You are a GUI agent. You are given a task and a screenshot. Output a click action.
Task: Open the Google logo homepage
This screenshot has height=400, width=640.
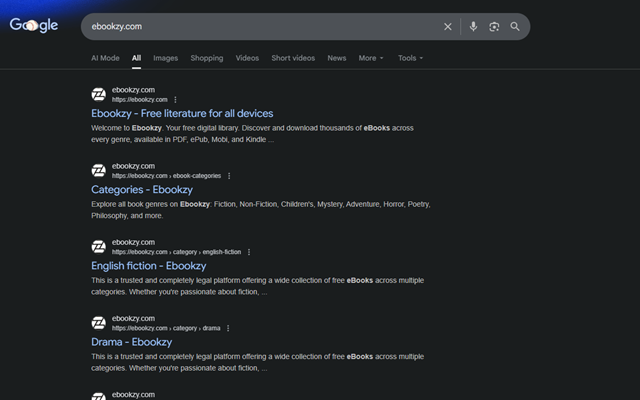(x=34, y=25)
